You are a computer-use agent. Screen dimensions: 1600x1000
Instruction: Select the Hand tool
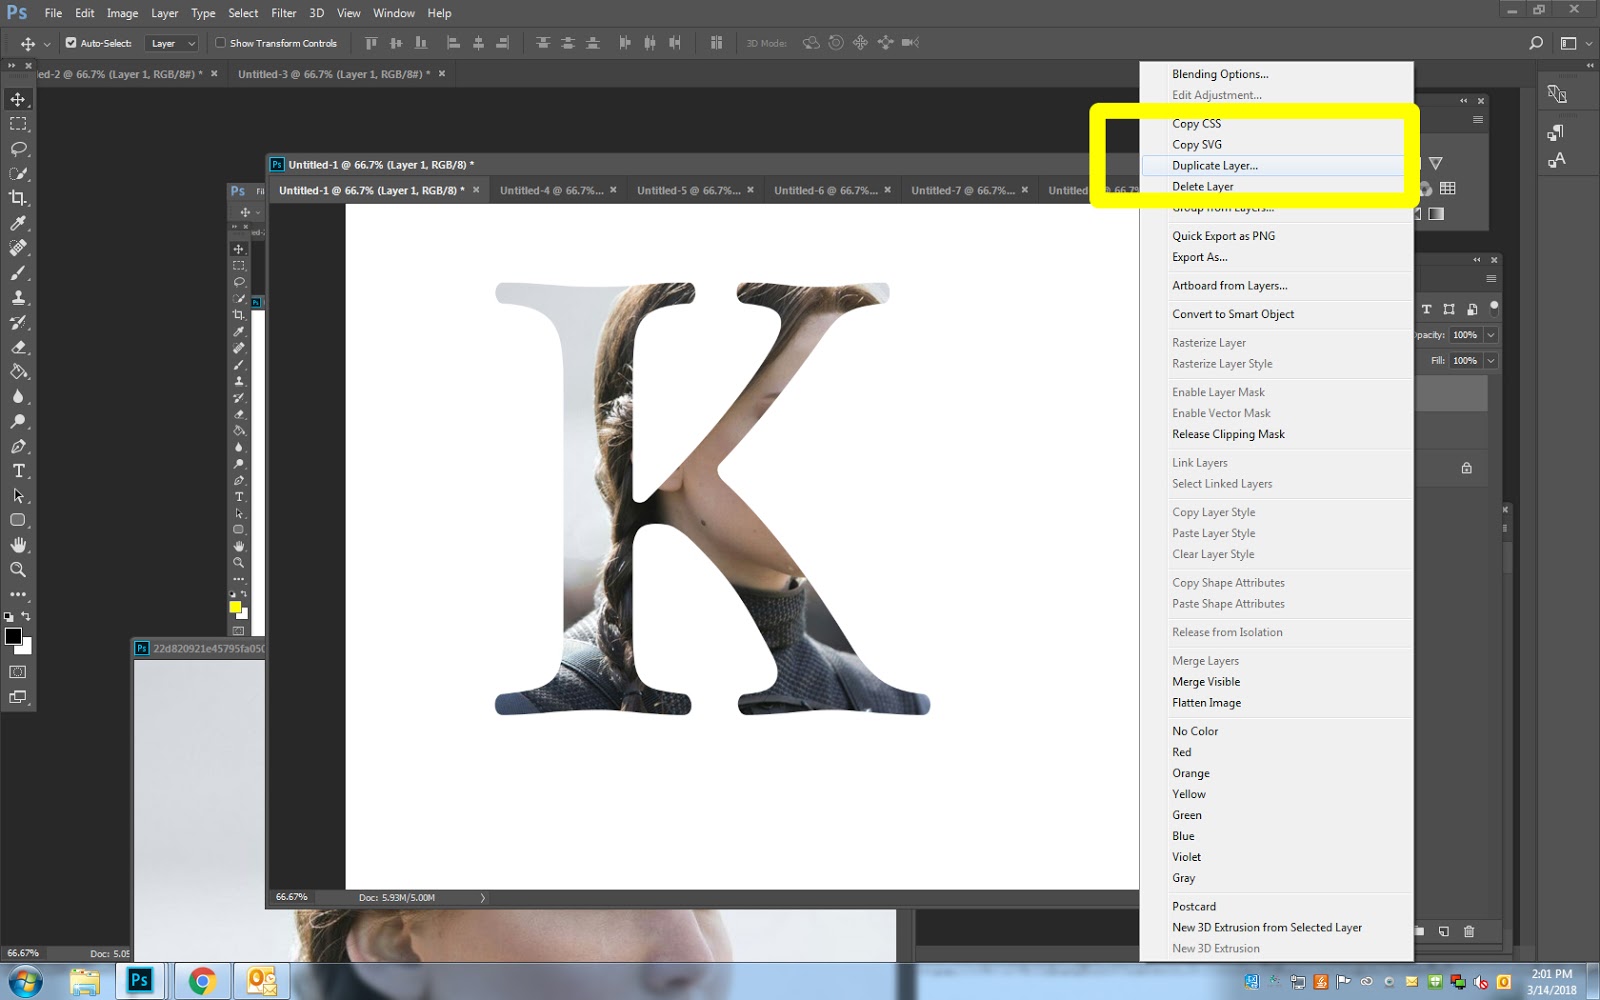18,545
